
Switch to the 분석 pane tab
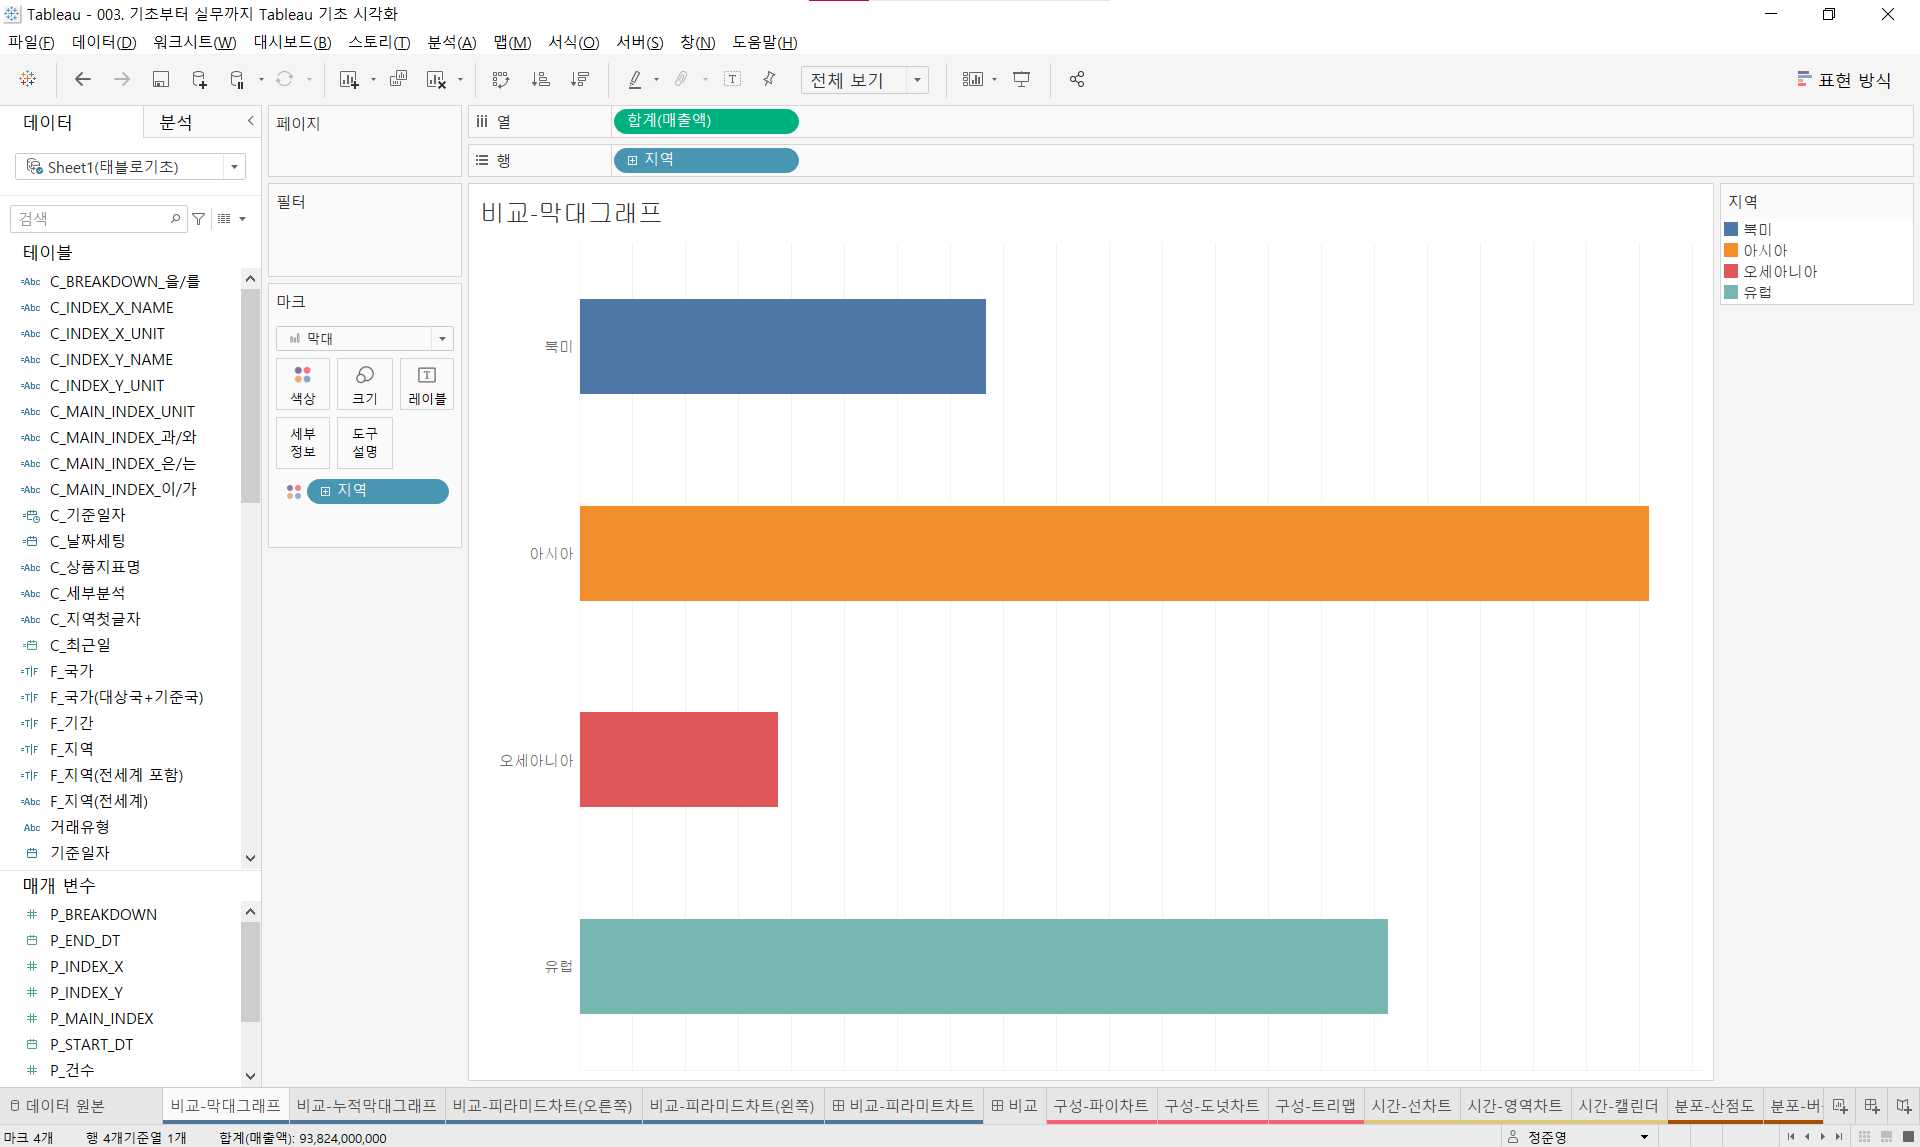point(176,122)
